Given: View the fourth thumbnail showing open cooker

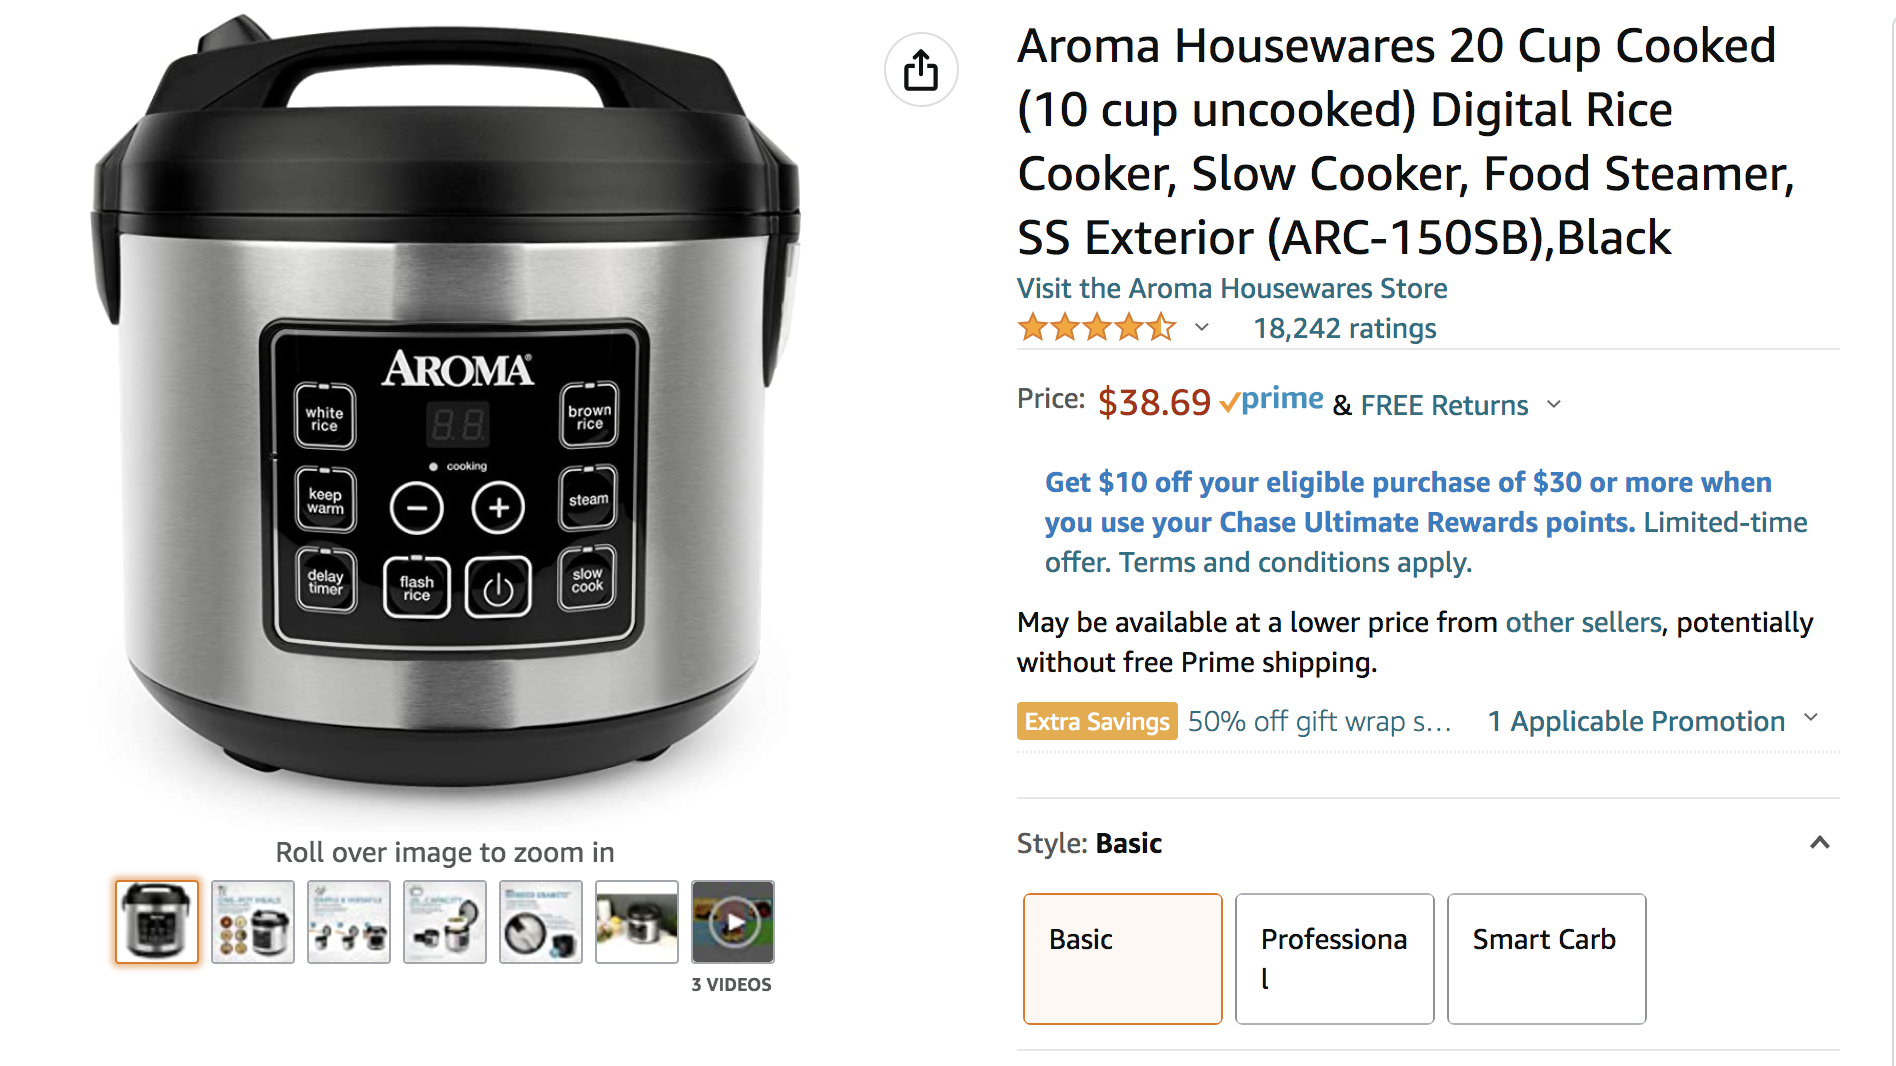Looking at the screenshot, I should [x=445, y=922].
